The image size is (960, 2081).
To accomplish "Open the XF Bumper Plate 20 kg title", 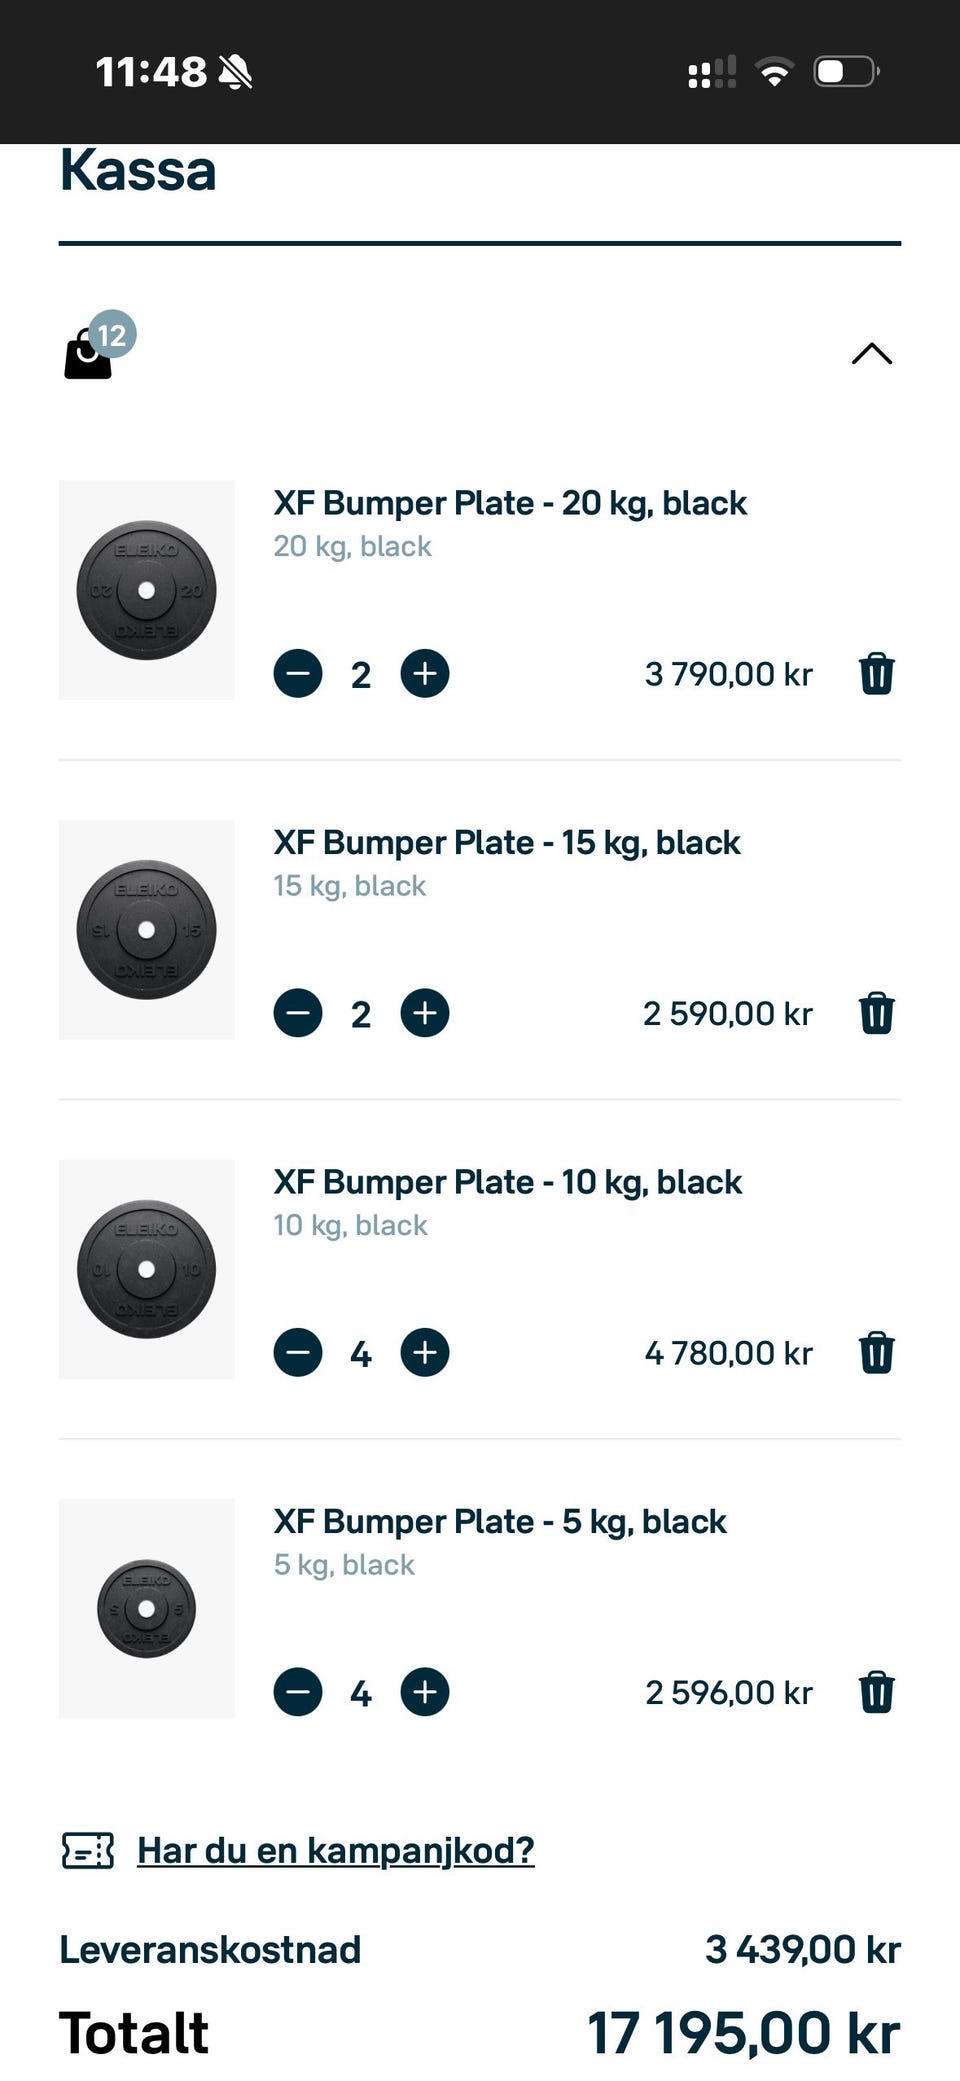I will [x=510, y=503].
